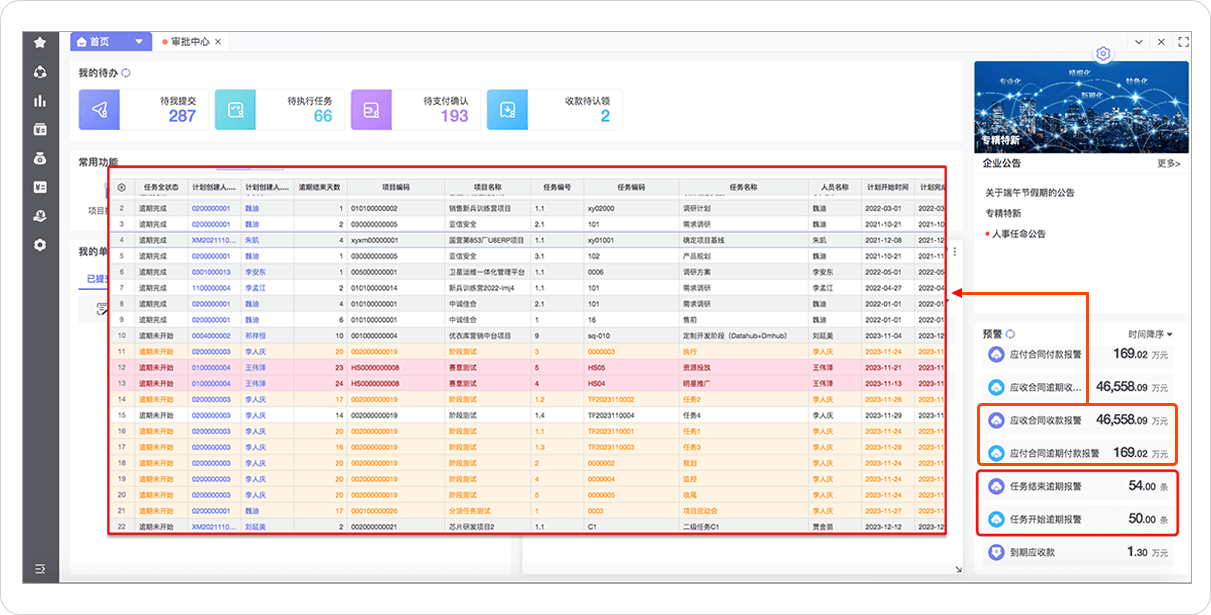Open the hexagon settings icon above banner

[x=1103, y=54]
